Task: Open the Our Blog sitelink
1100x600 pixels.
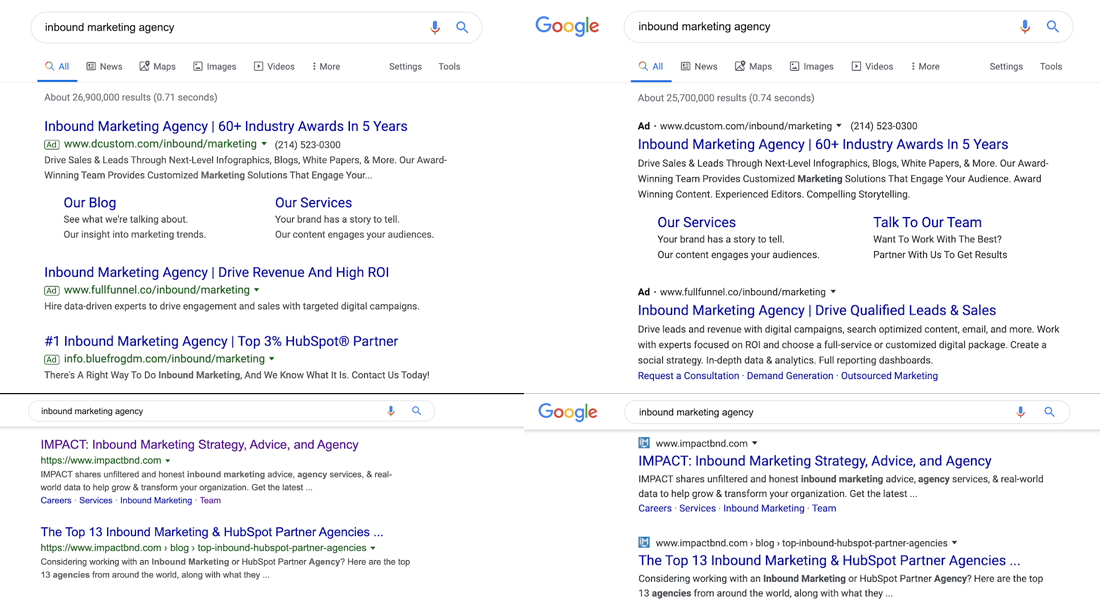Action: (x=90, y=203)
